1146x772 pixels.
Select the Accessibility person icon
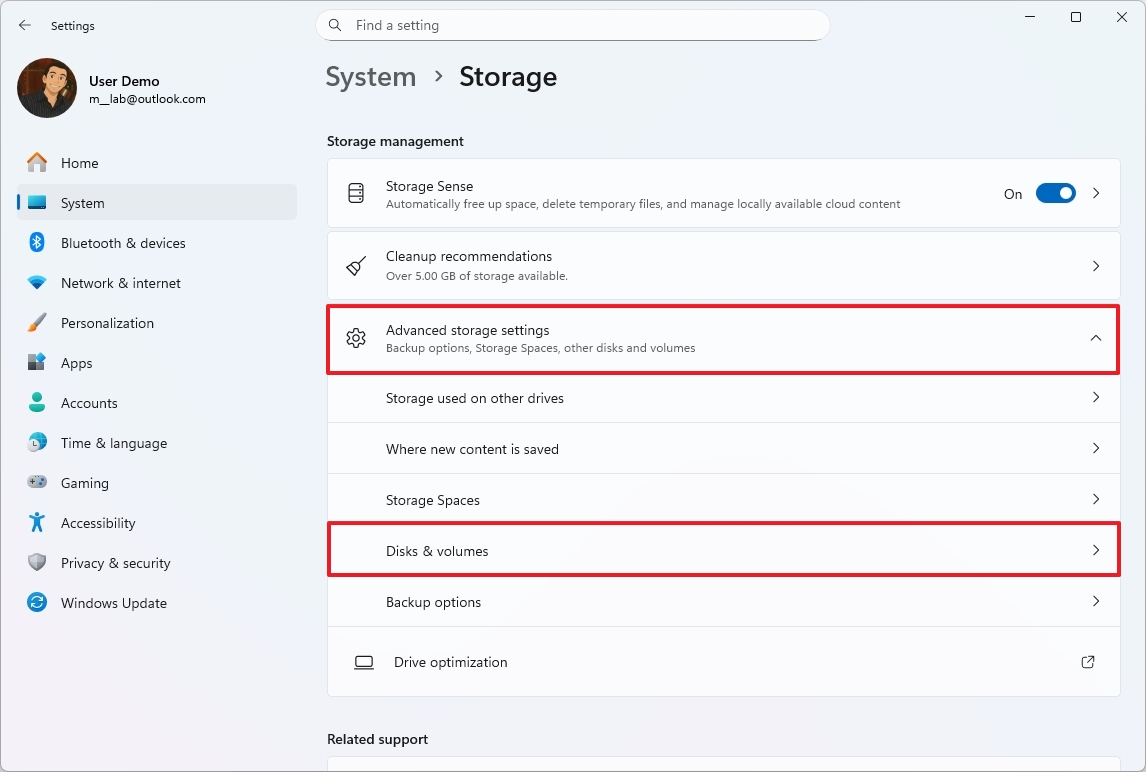click(x=36, y=523)
